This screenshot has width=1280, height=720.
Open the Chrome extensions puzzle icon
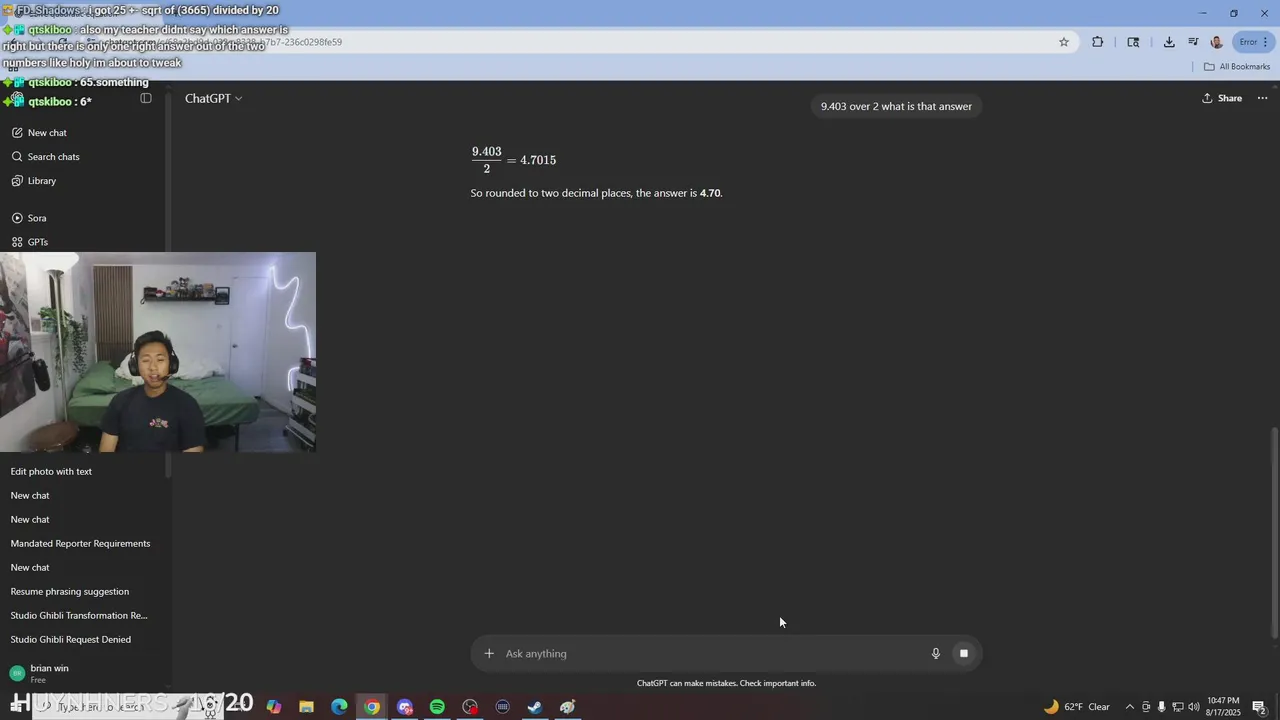(x=1098, y=42)
